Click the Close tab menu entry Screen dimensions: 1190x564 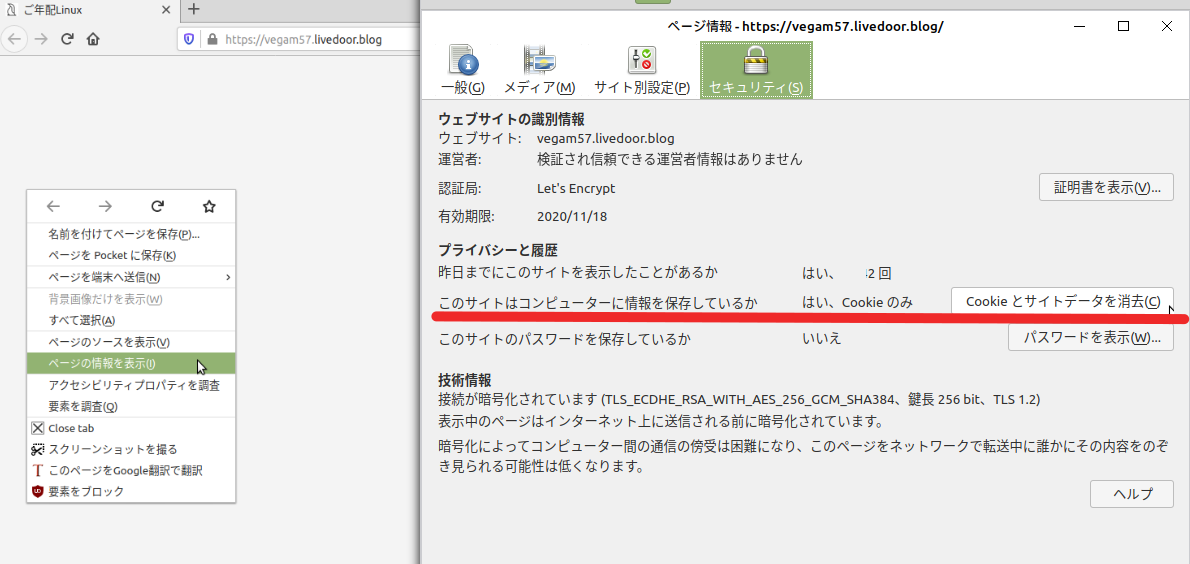[x=131, y=428]
